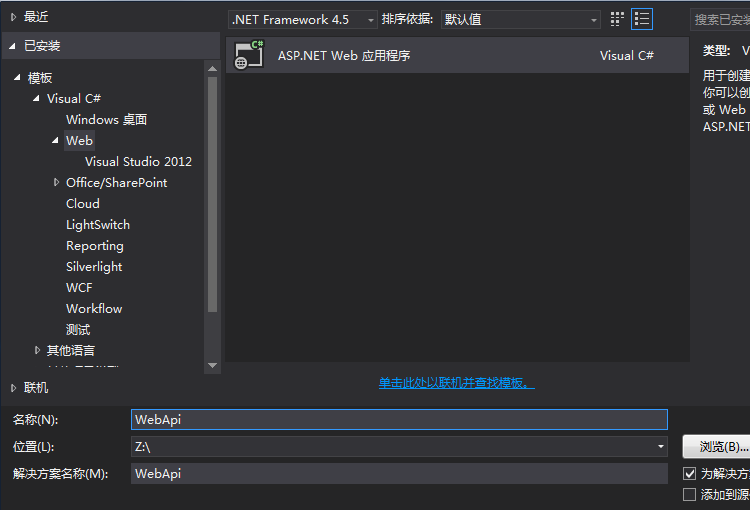This screenshot has height=510, width=750.
Task: Select the Reporting template category
Action: click(x=95, y=246)
